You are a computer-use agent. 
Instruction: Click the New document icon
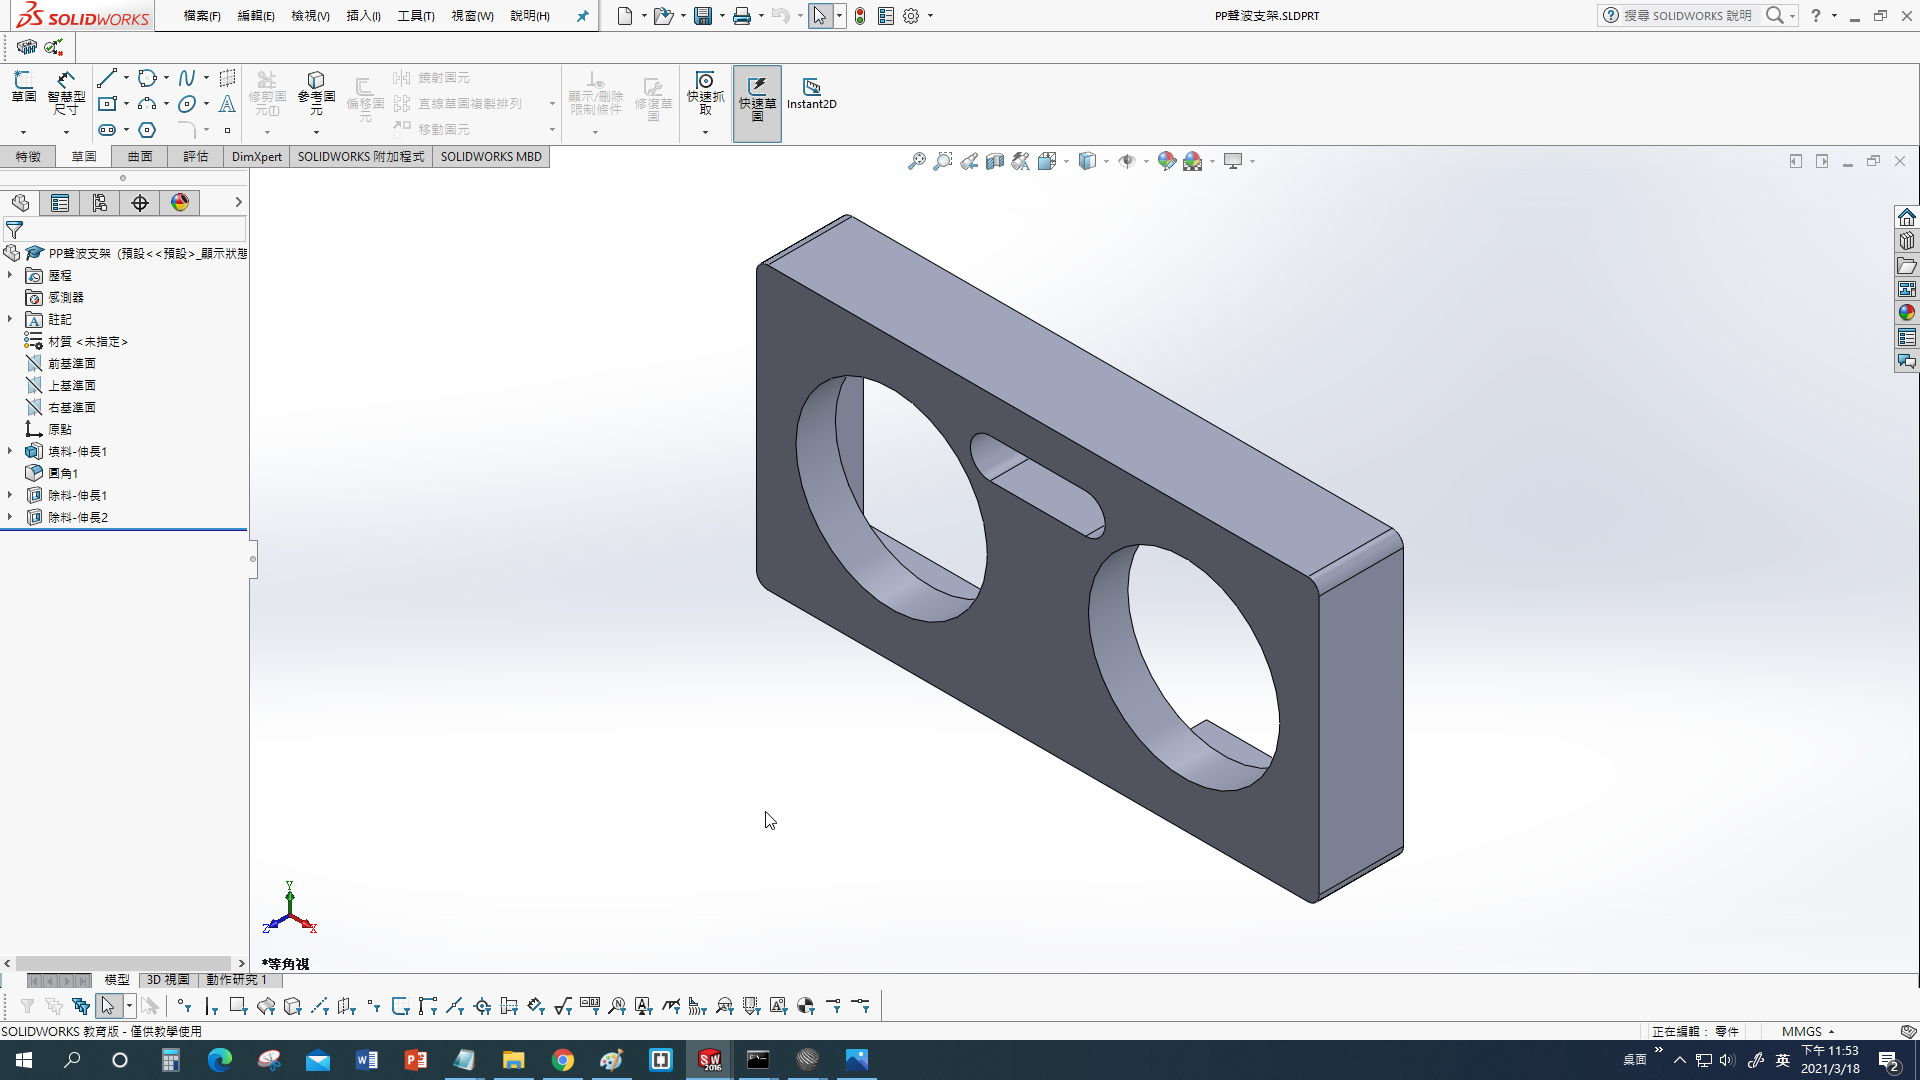pyautogui.click(x=625, y=16)
